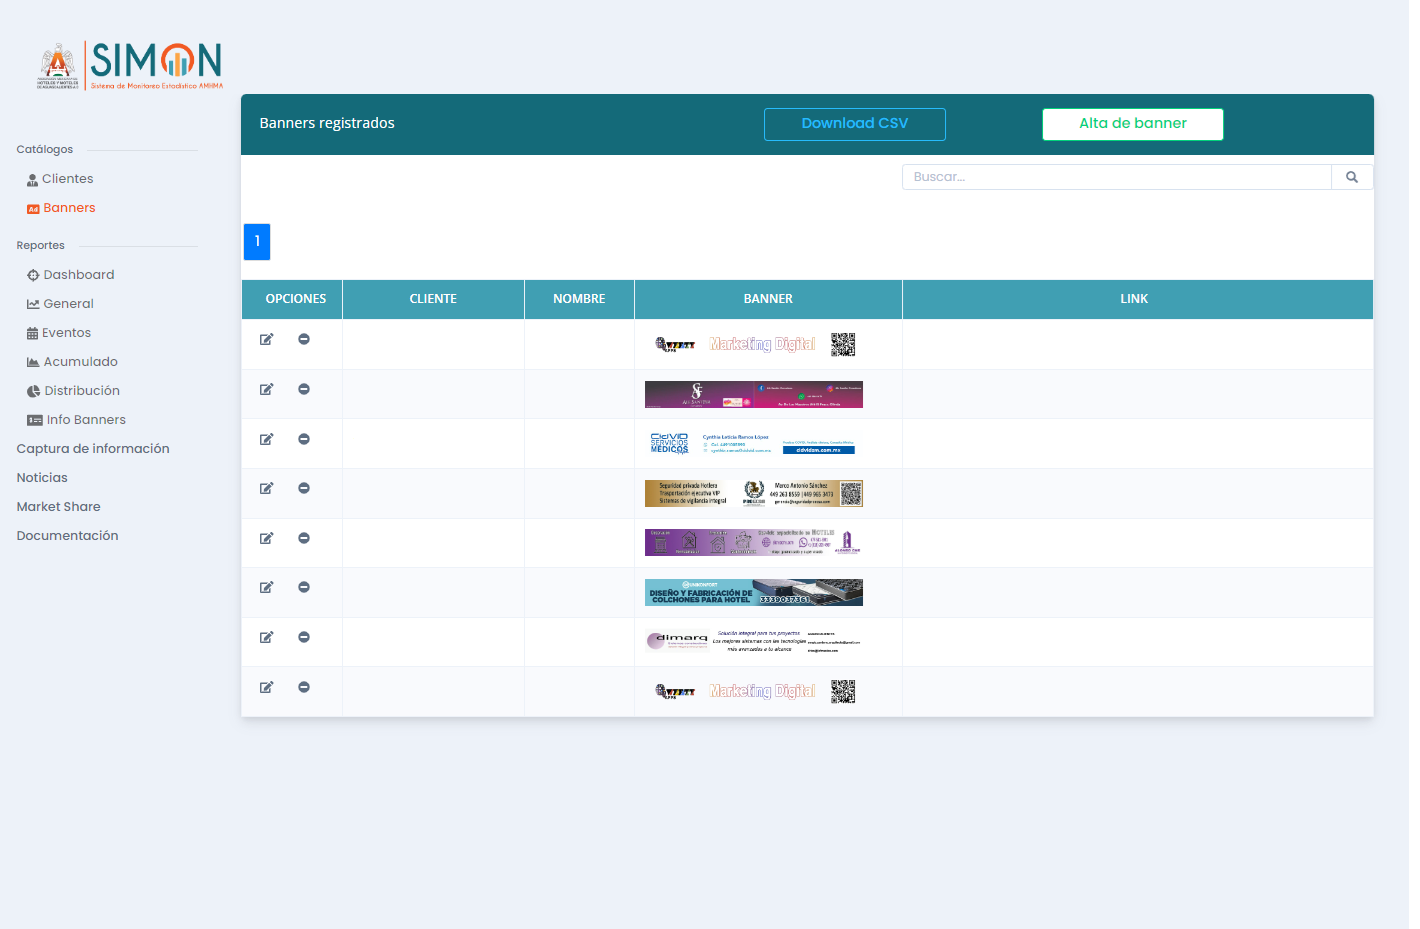Delete the Seguridad privada Hotelera banner row

pos(304,489)
